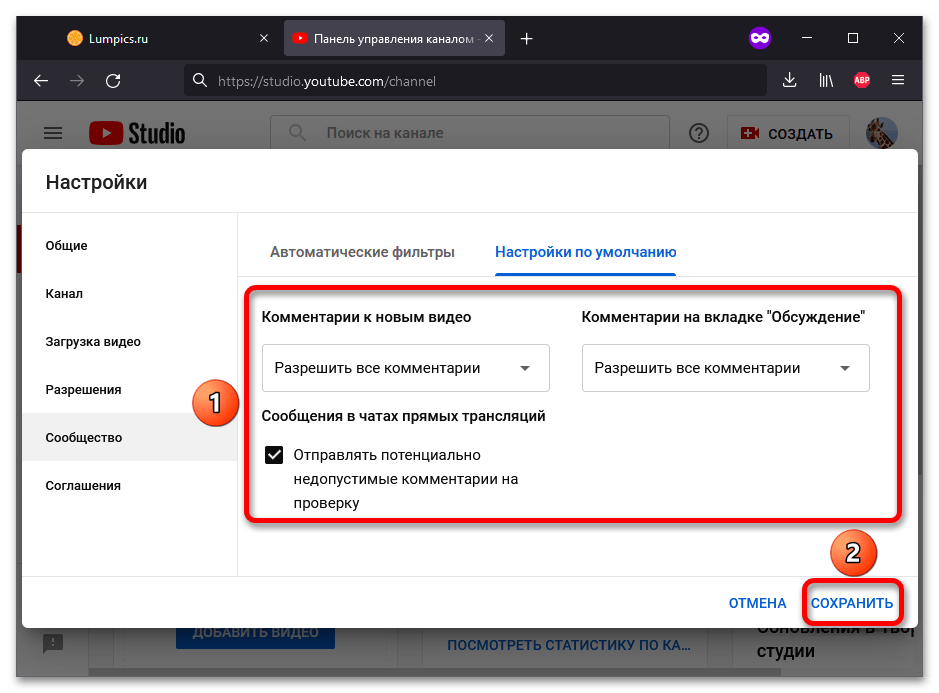Close the browser window
The image size is (939, 693).
point(898,38)
